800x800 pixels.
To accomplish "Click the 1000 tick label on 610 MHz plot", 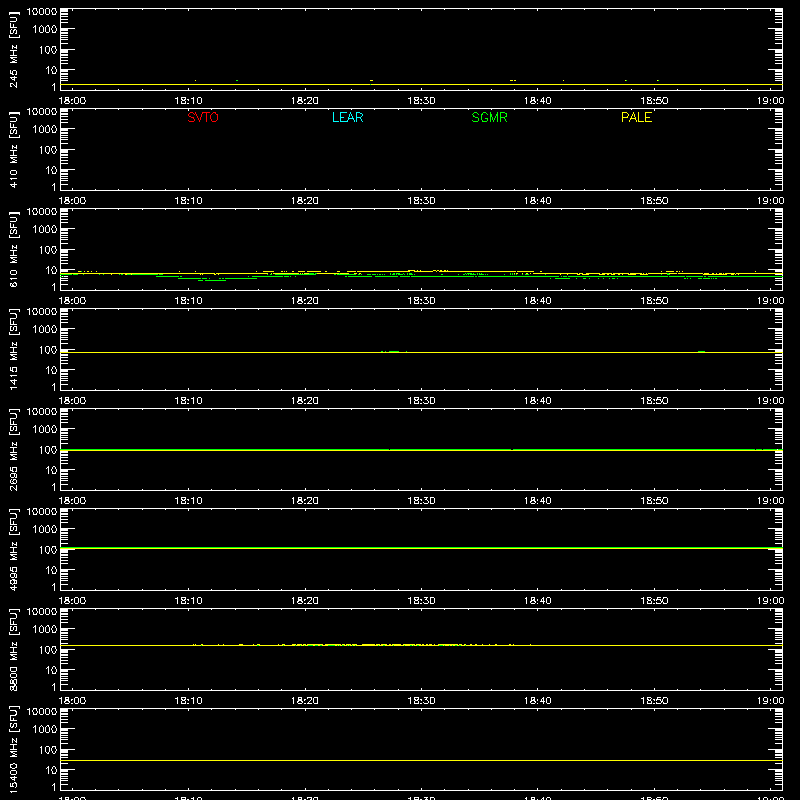I will (x=45, y=229).
